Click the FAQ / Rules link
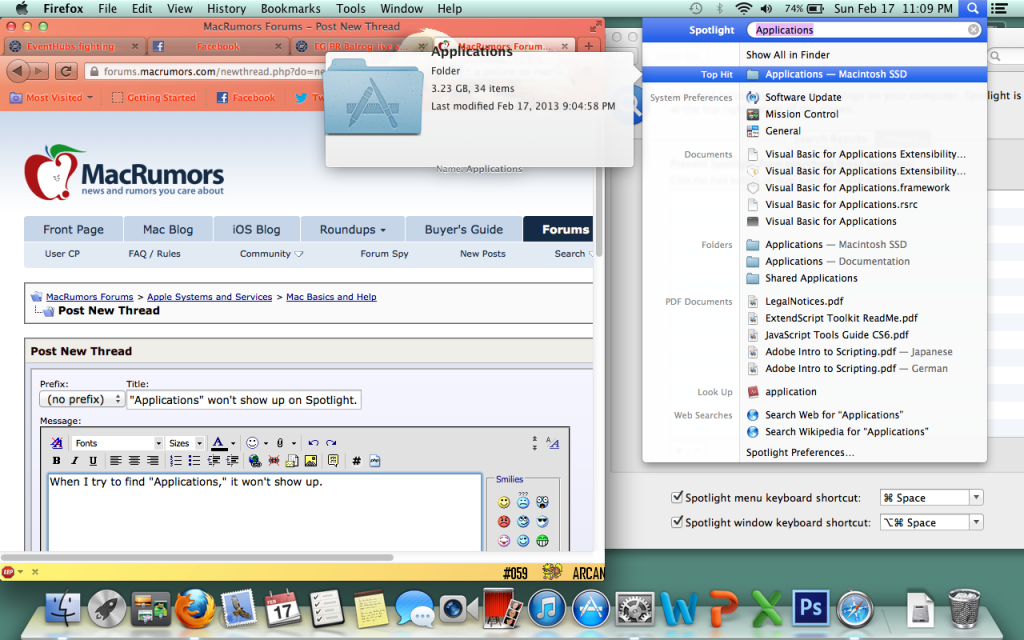Viewport: 1024px width, 640px height. point(154,253)
